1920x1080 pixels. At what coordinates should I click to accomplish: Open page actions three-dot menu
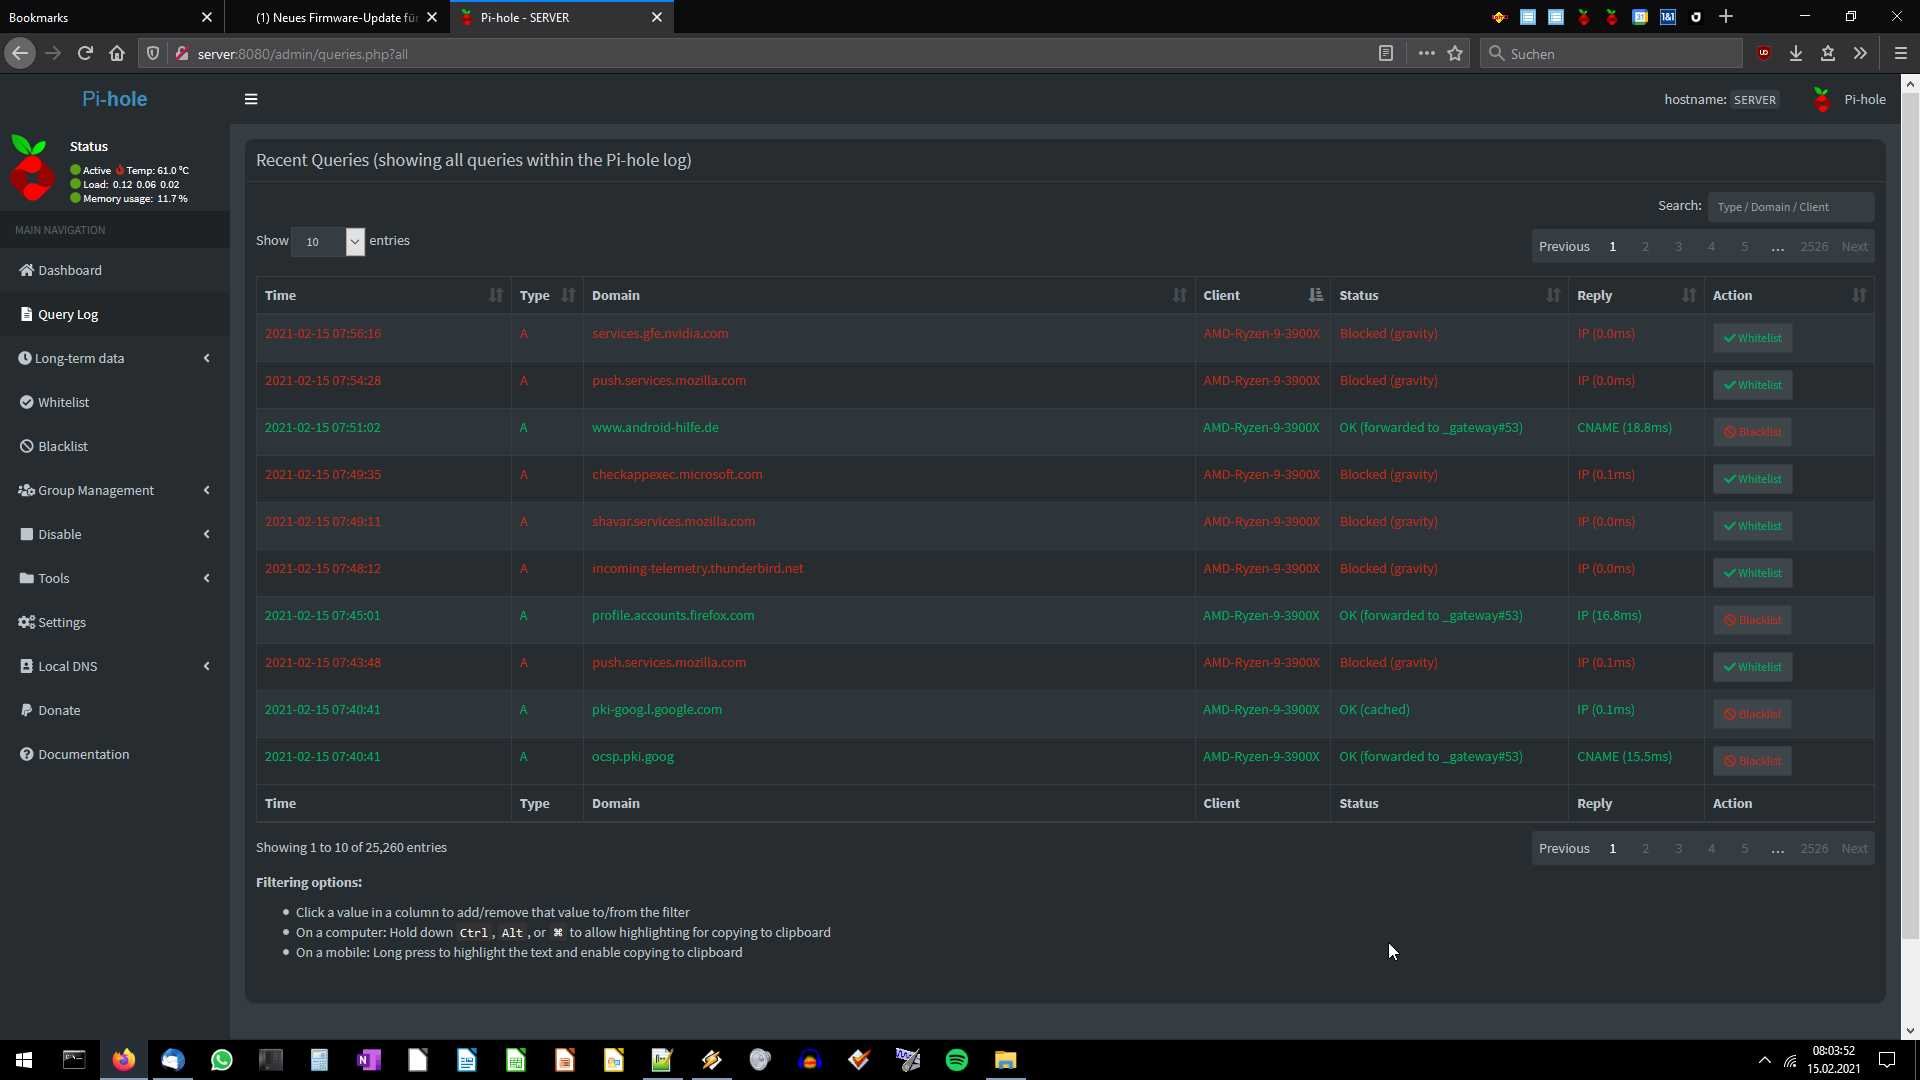pos(1426,53)
